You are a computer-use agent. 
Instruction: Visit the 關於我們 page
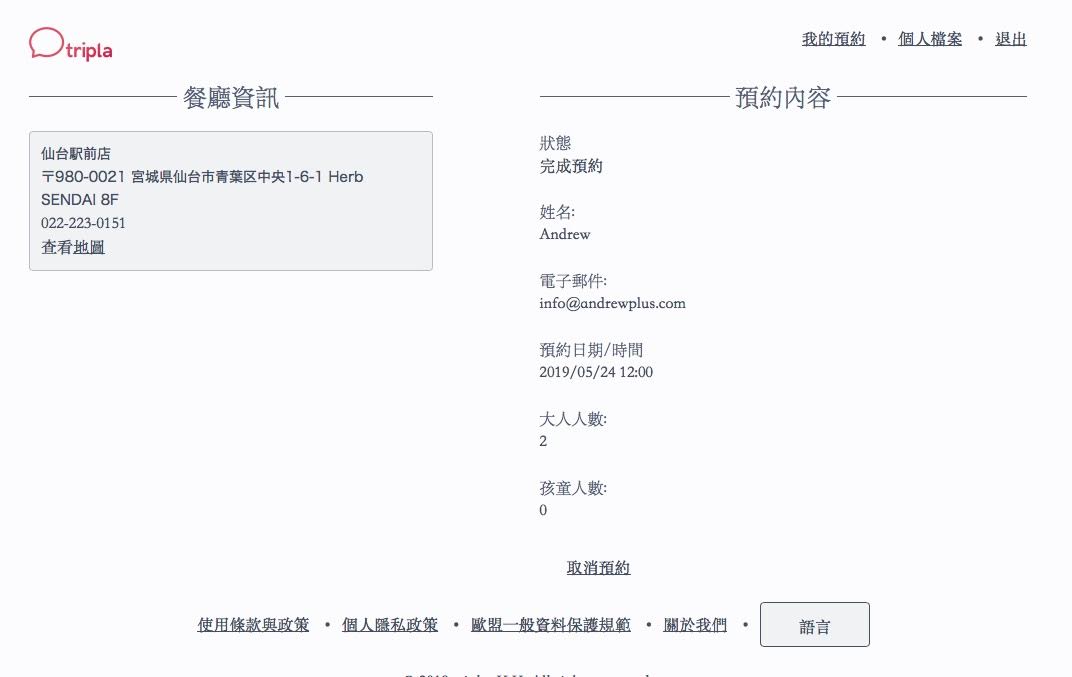click(695, 624)
